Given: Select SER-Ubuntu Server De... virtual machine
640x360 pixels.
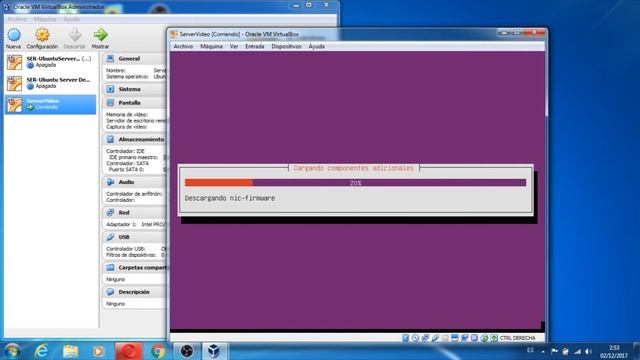Looking at the screenshot, I should [x=51, y=83].
